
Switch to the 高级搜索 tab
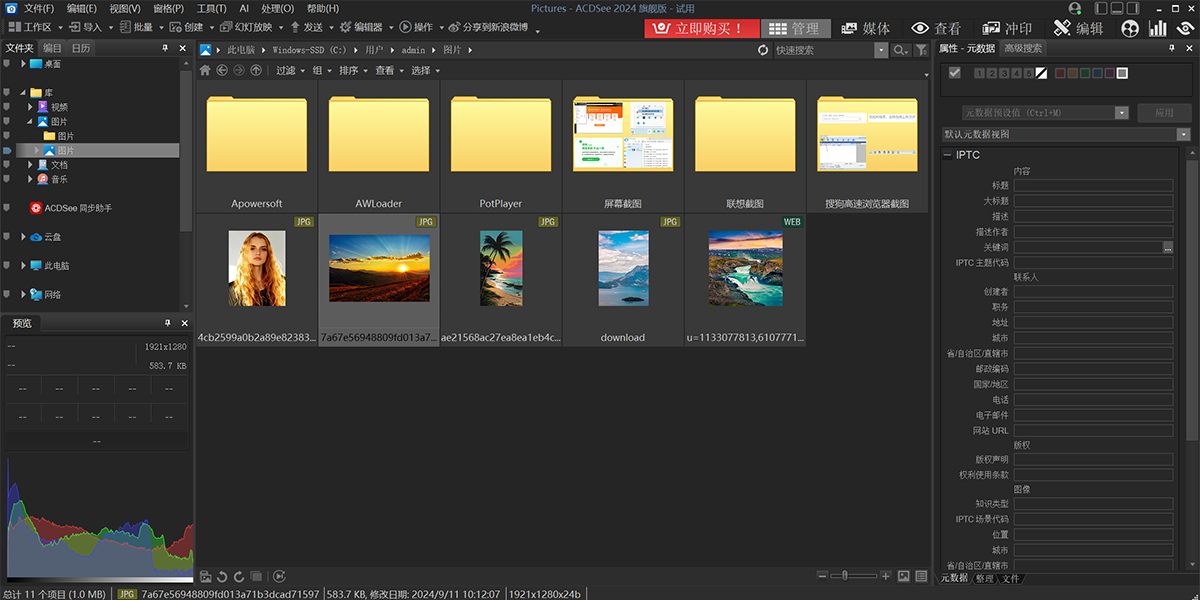click(1023, 48)
